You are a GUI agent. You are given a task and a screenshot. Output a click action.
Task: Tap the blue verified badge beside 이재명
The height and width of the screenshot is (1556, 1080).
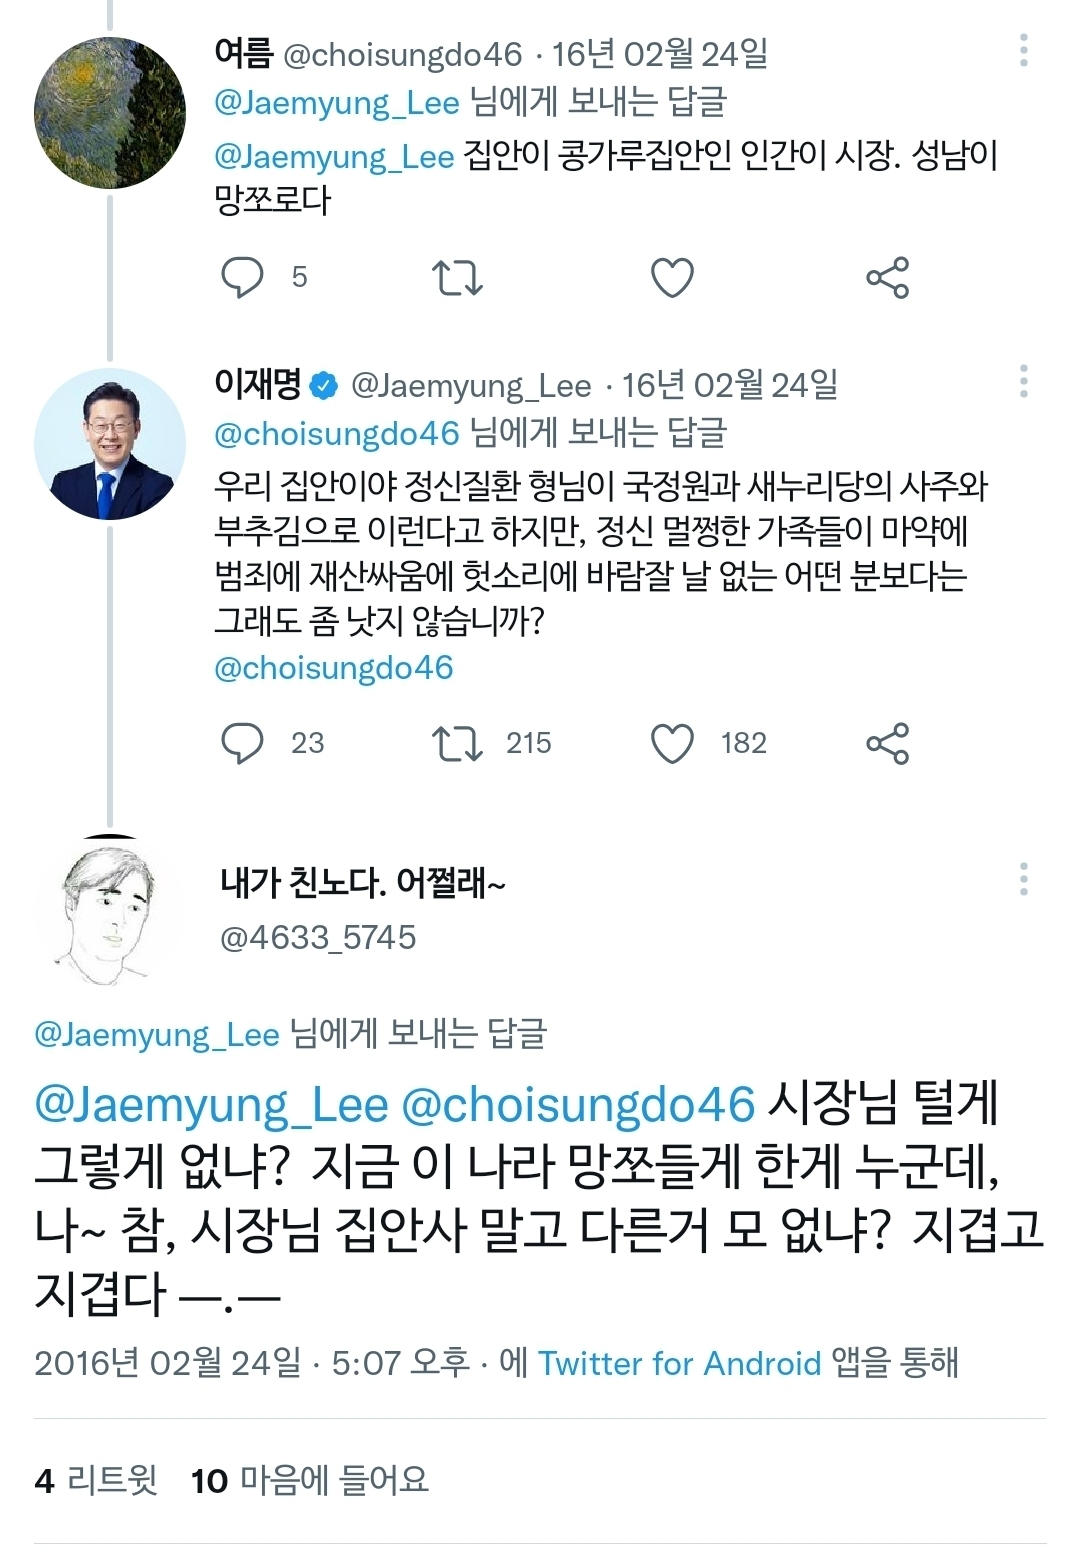(324, 385)
